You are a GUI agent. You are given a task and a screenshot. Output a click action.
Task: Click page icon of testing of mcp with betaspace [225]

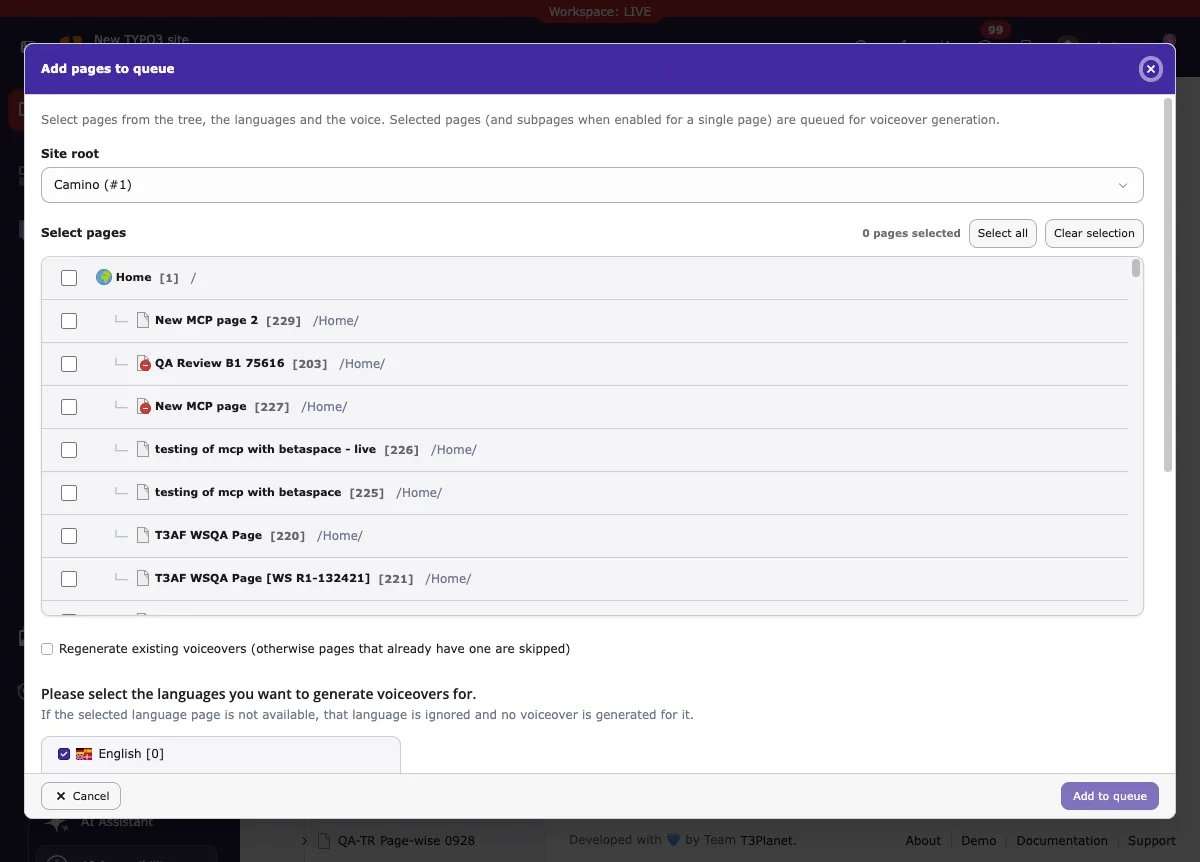pos(143,492)
